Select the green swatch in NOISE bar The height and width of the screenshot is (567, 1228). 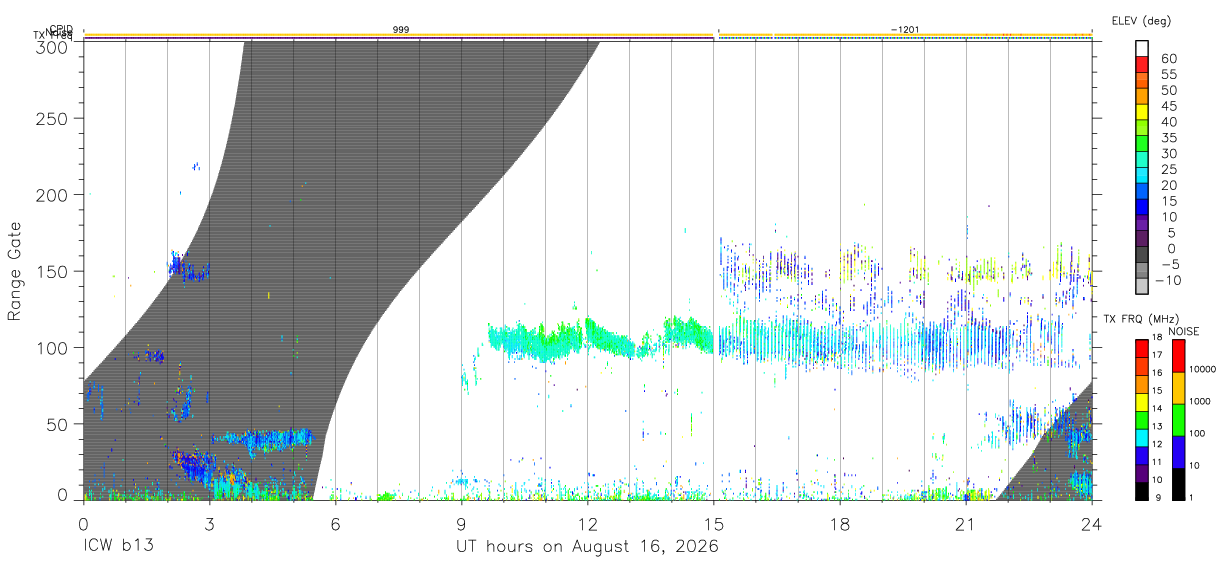1178,419
